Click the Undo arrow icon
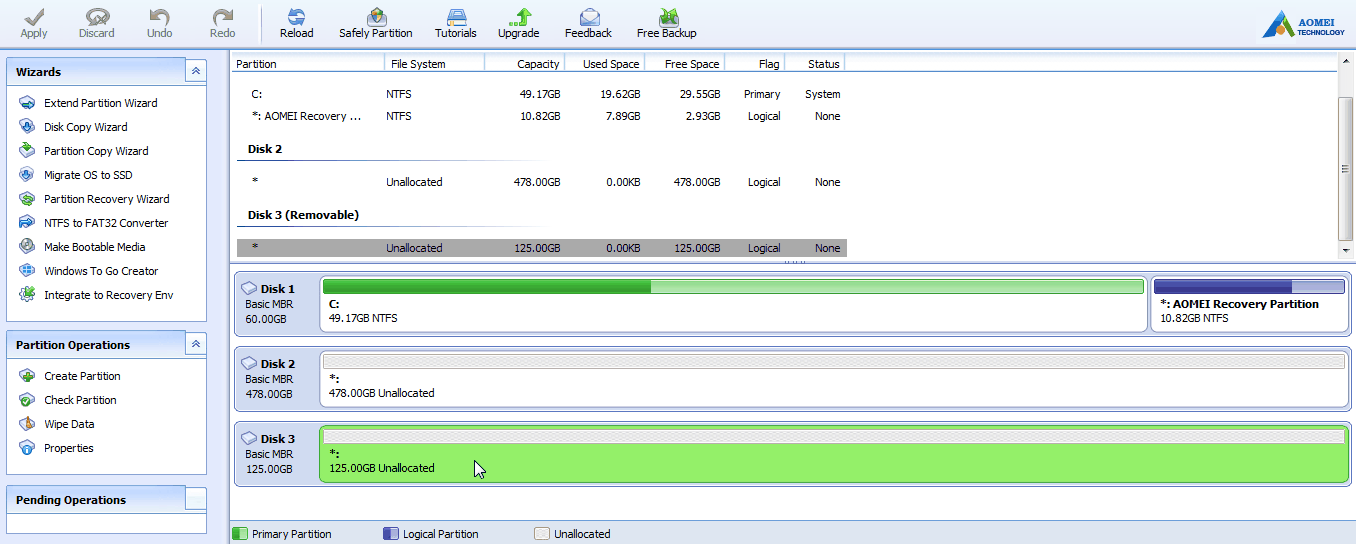Viewport: 1356px width, 544px height. pyautogui.click(x=159, y=17)
